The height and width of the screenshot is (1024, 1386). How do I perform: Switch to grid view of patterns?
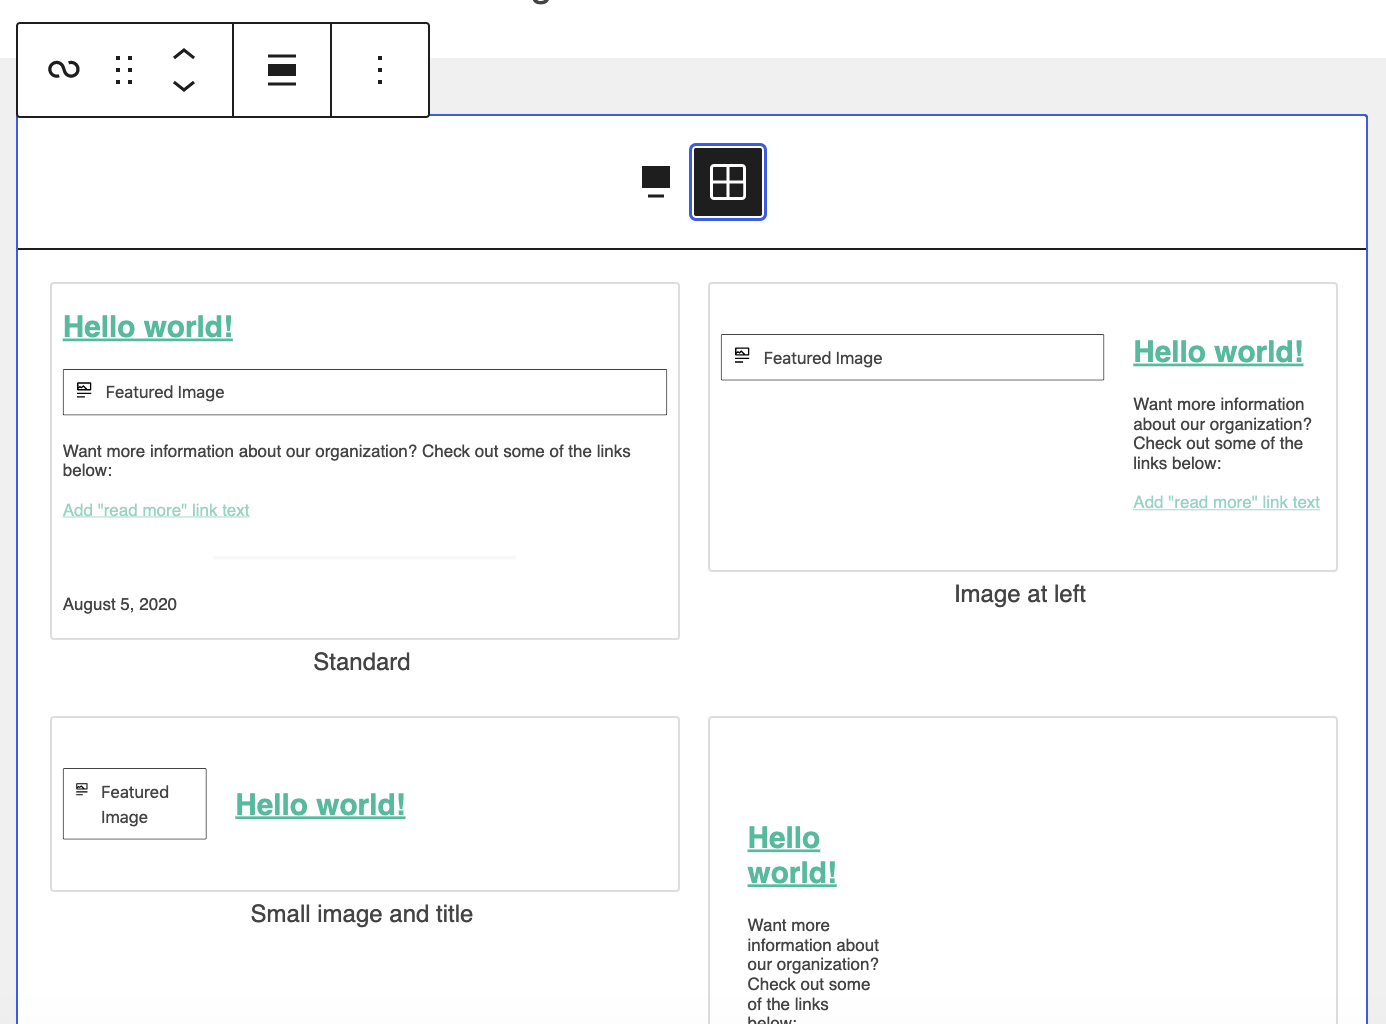728,182
